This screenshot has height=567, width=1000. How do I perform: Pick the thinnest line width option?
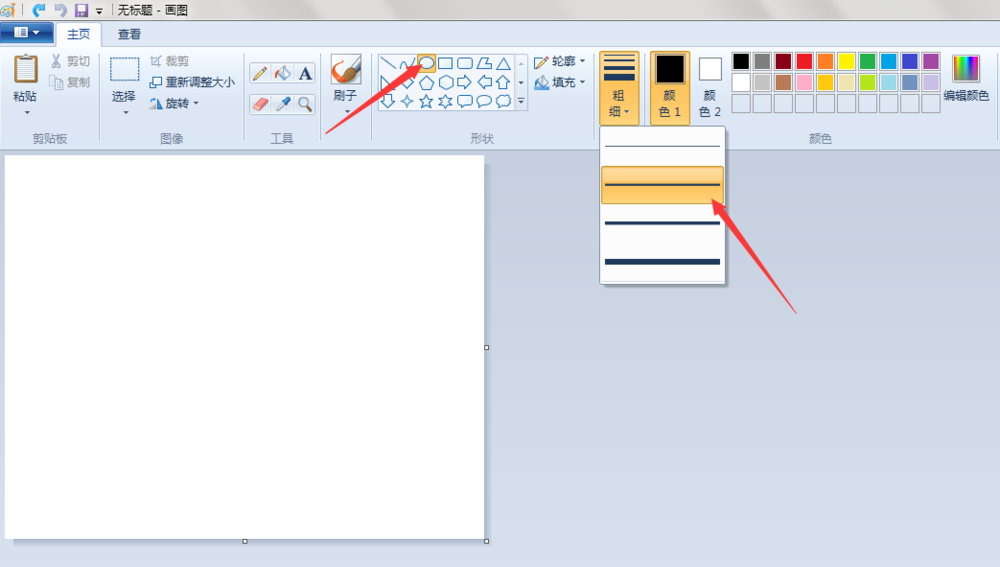coord(662,146)
